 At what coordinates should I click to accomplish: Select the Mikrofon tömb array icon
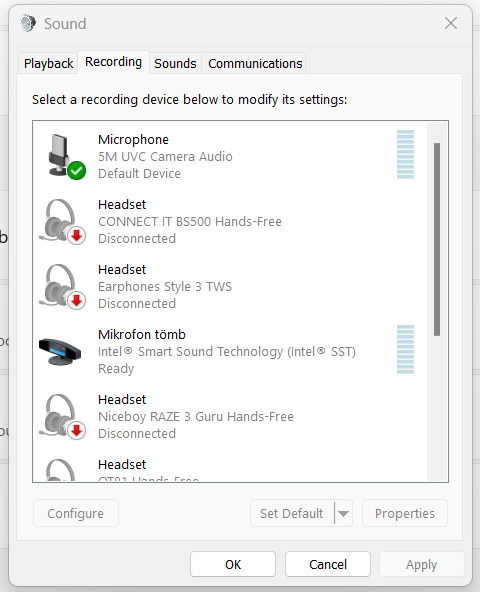[x=60, y=351]
